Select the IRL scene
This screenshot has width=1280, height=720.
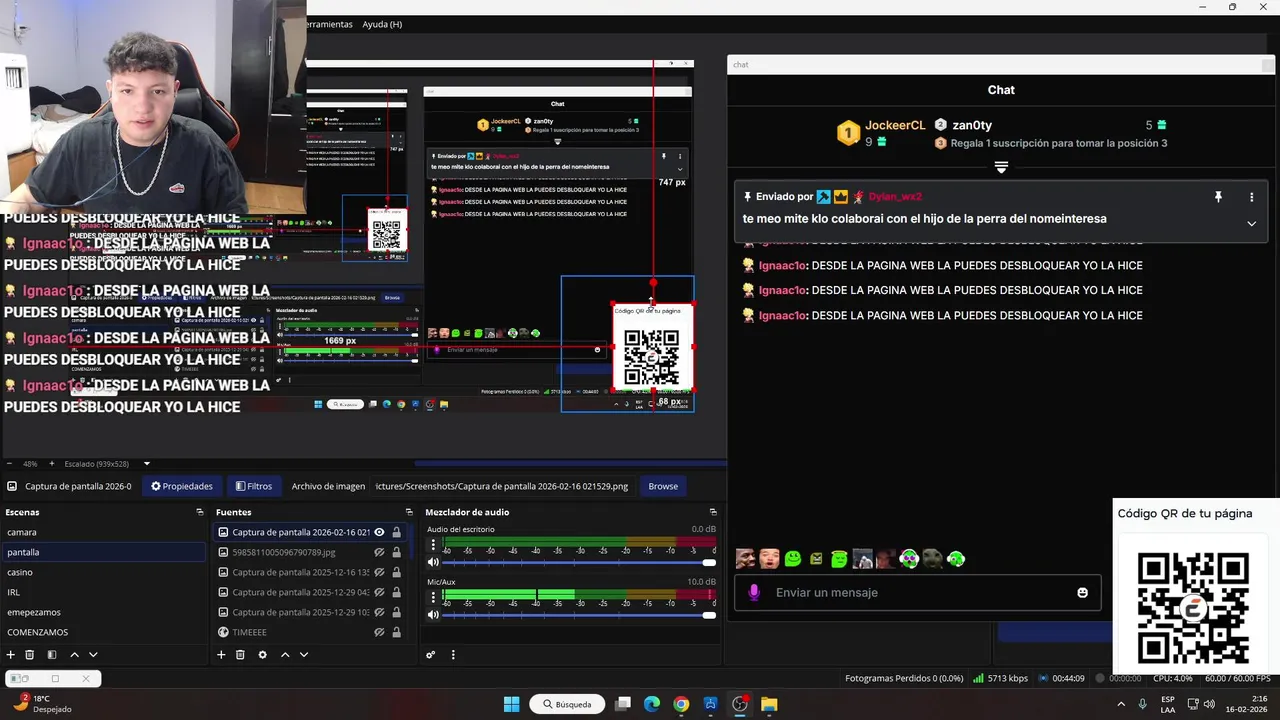103,592
